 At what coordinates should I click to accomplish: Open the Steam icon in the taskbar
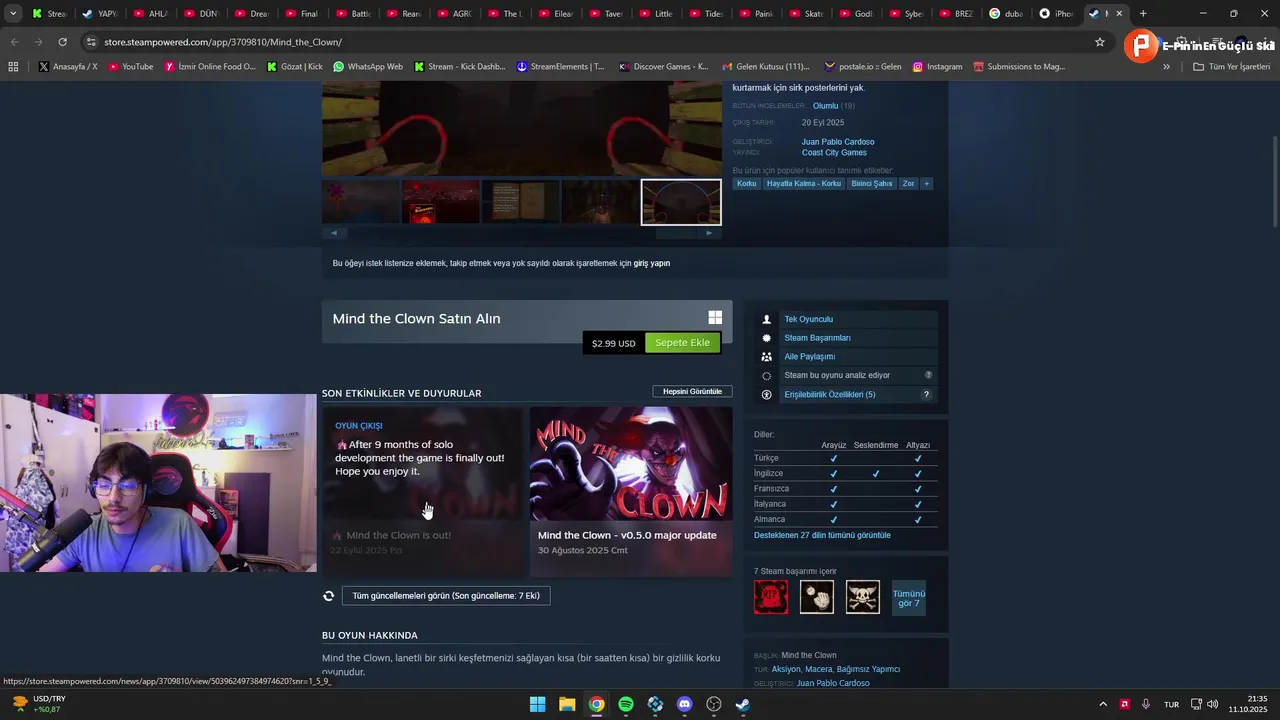pyautogui.click(x=742, y=704)
